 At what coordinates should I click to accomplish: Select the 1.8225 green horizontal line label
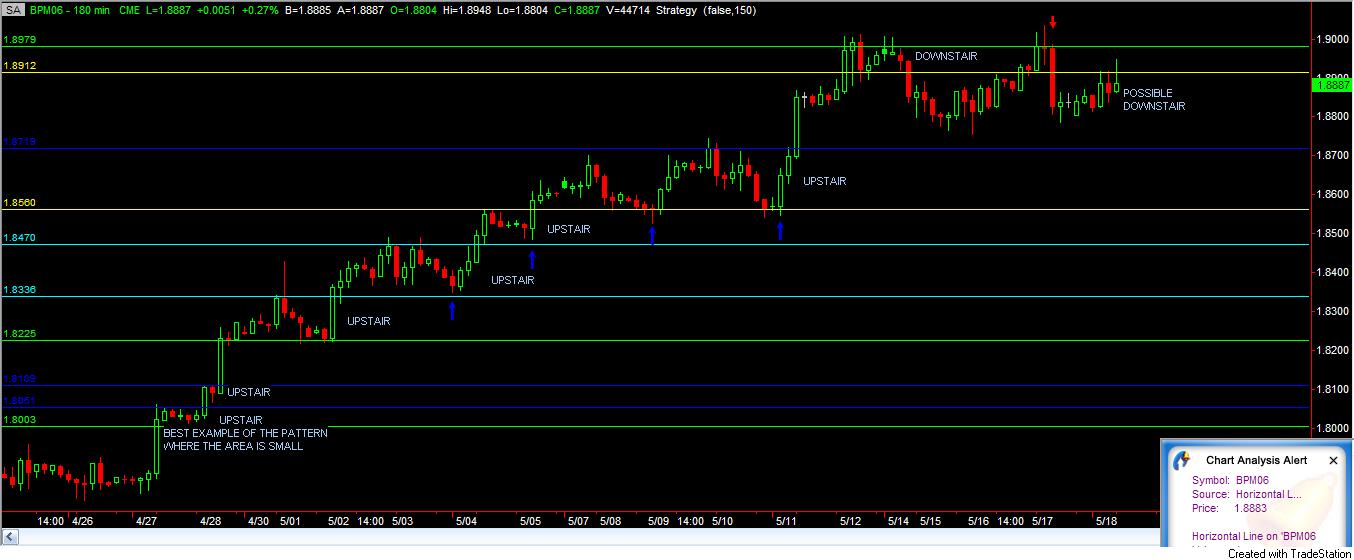tap(20, 334)
